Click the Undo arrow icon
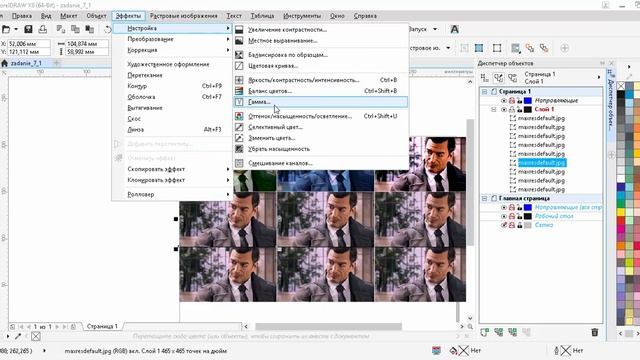Viewport: 640px width, 360px height. pyautogui.click(x=107, y=29)
